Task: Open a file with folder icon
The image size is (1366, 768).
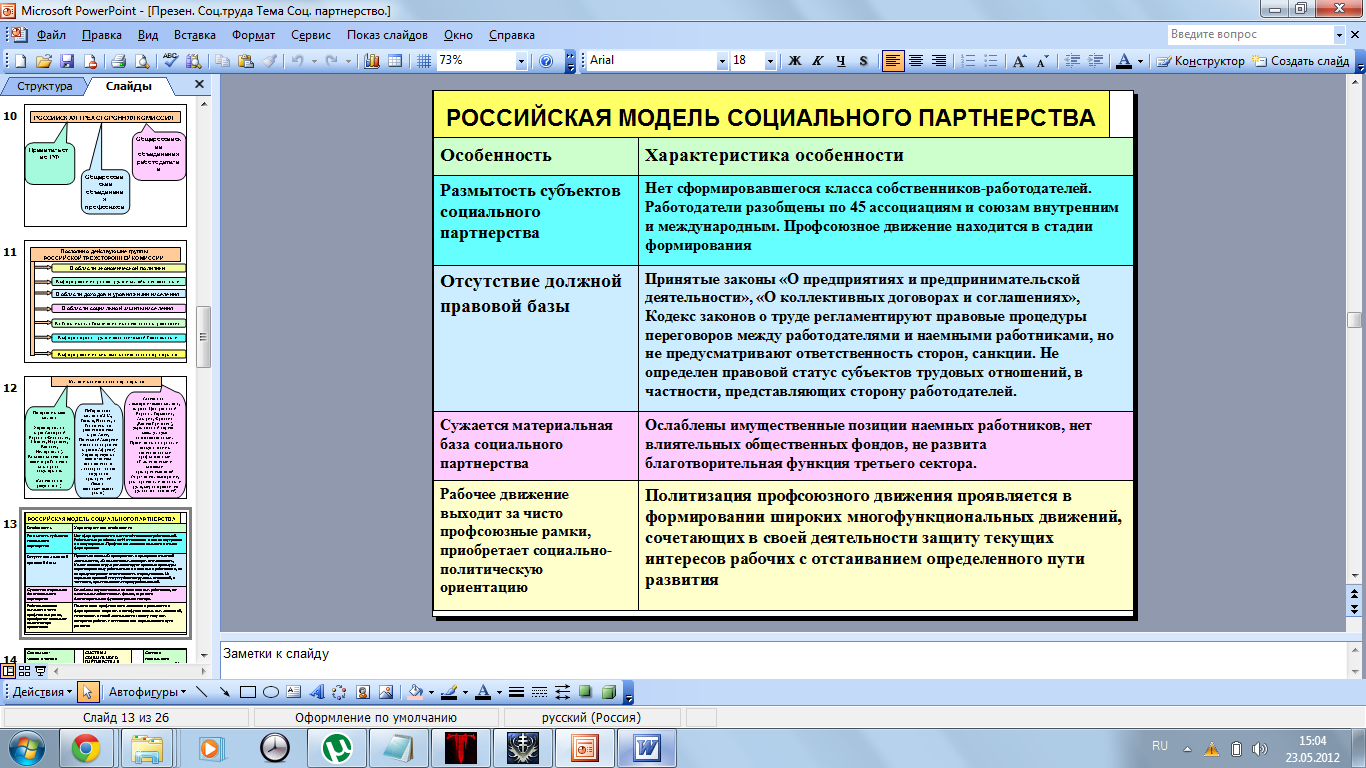Action: point(44,60)
